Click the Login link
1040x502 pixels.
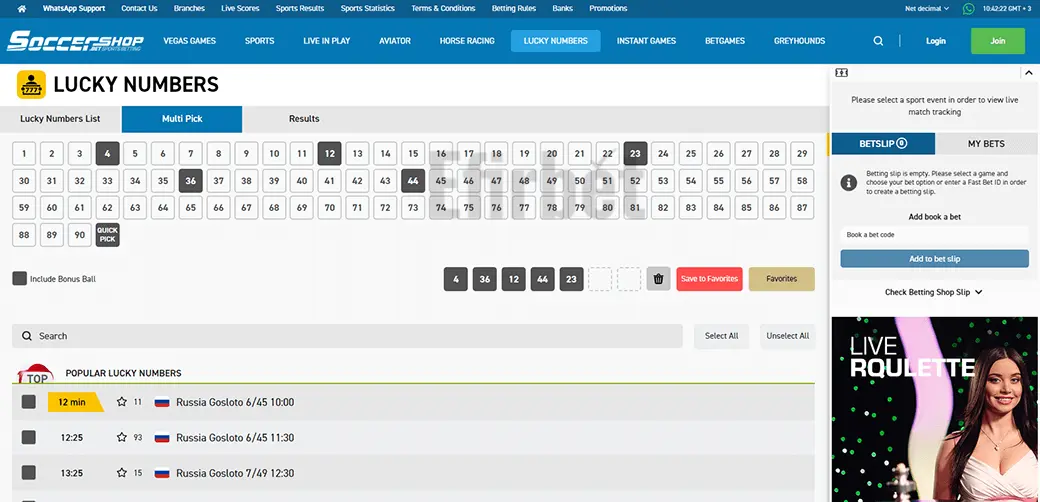pyautogui.click(x=936, y=41)
